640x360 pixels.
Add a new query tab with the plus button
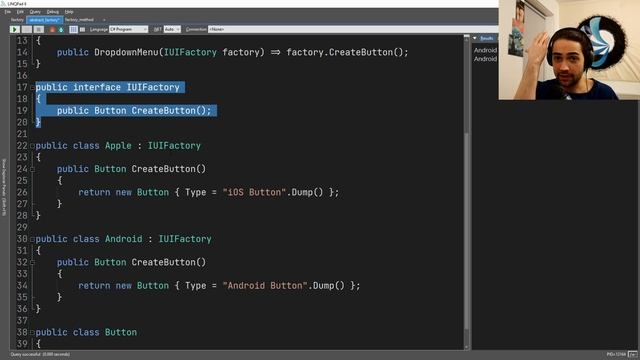click(104, 20)
